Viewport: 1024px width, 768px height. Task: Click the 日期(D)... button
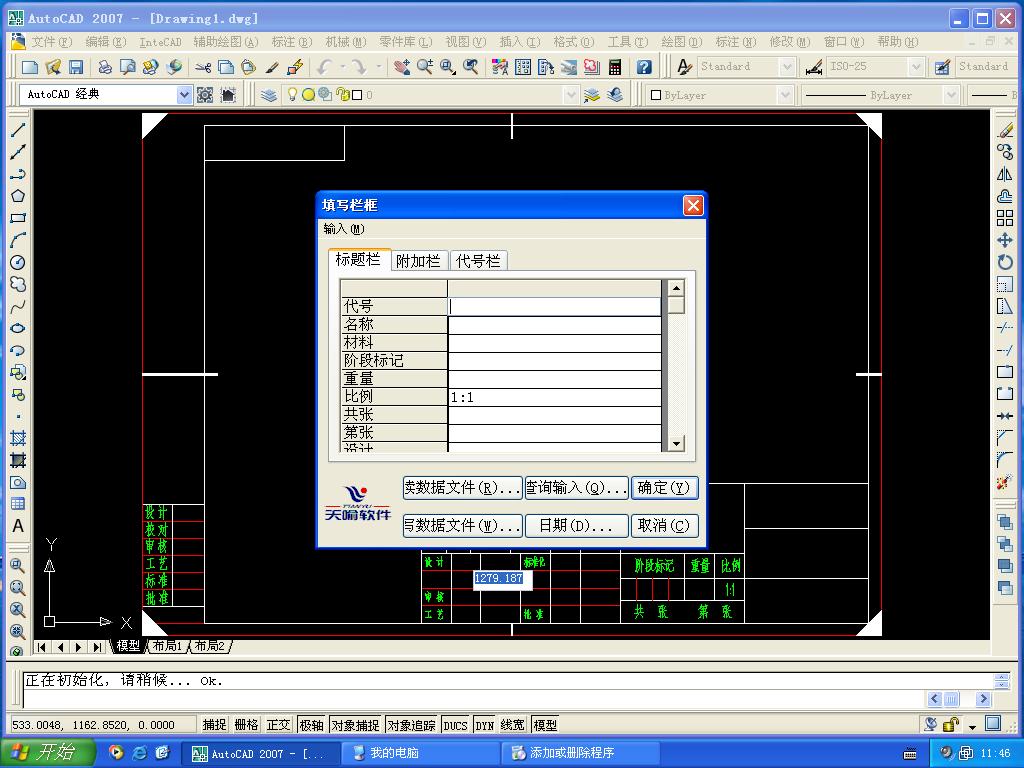tap(577, 526)
